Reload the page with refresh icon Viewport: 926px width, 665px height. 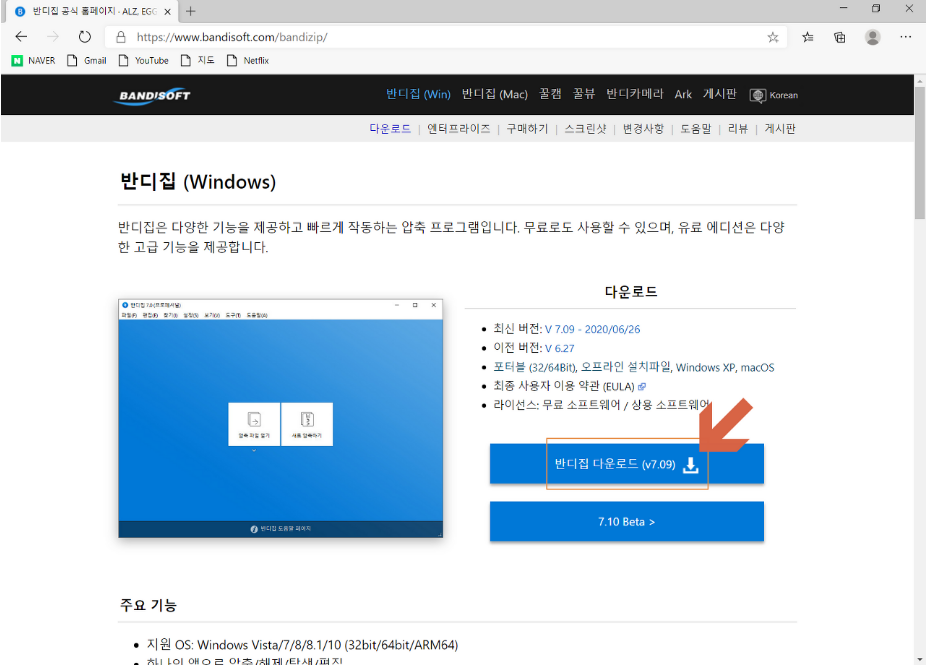[x=85, y=37]
